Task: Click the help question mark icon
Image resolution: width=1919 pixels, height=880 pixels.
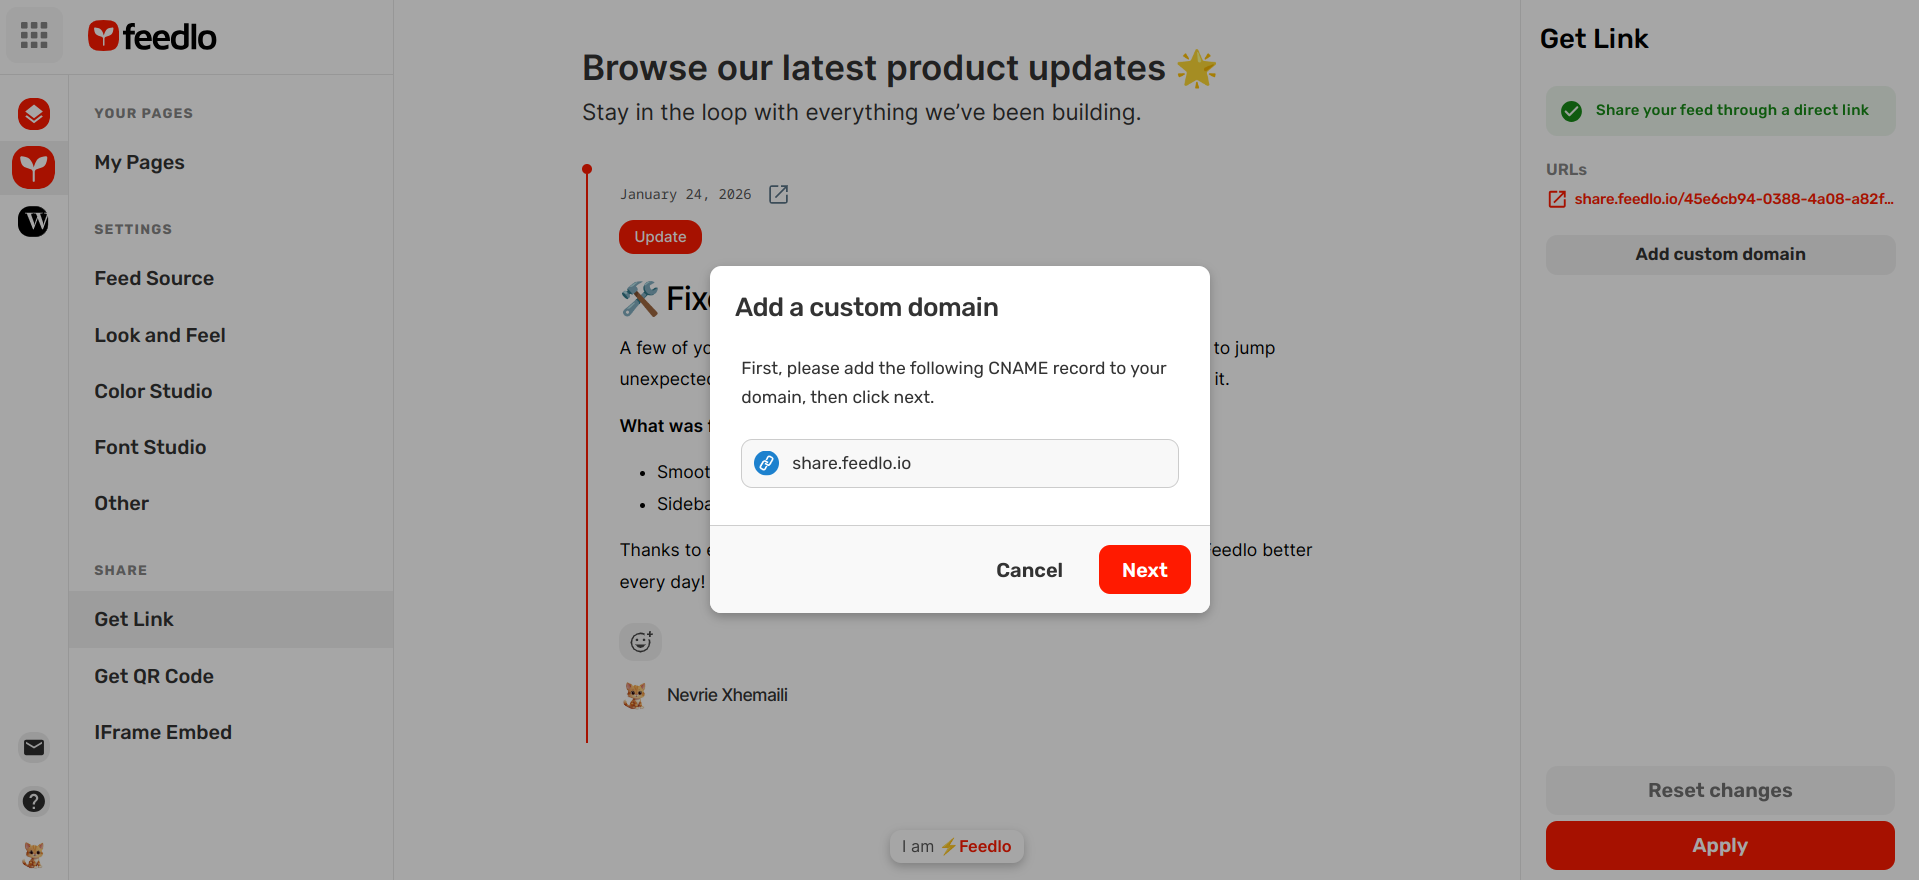Action: coord(34,801)
